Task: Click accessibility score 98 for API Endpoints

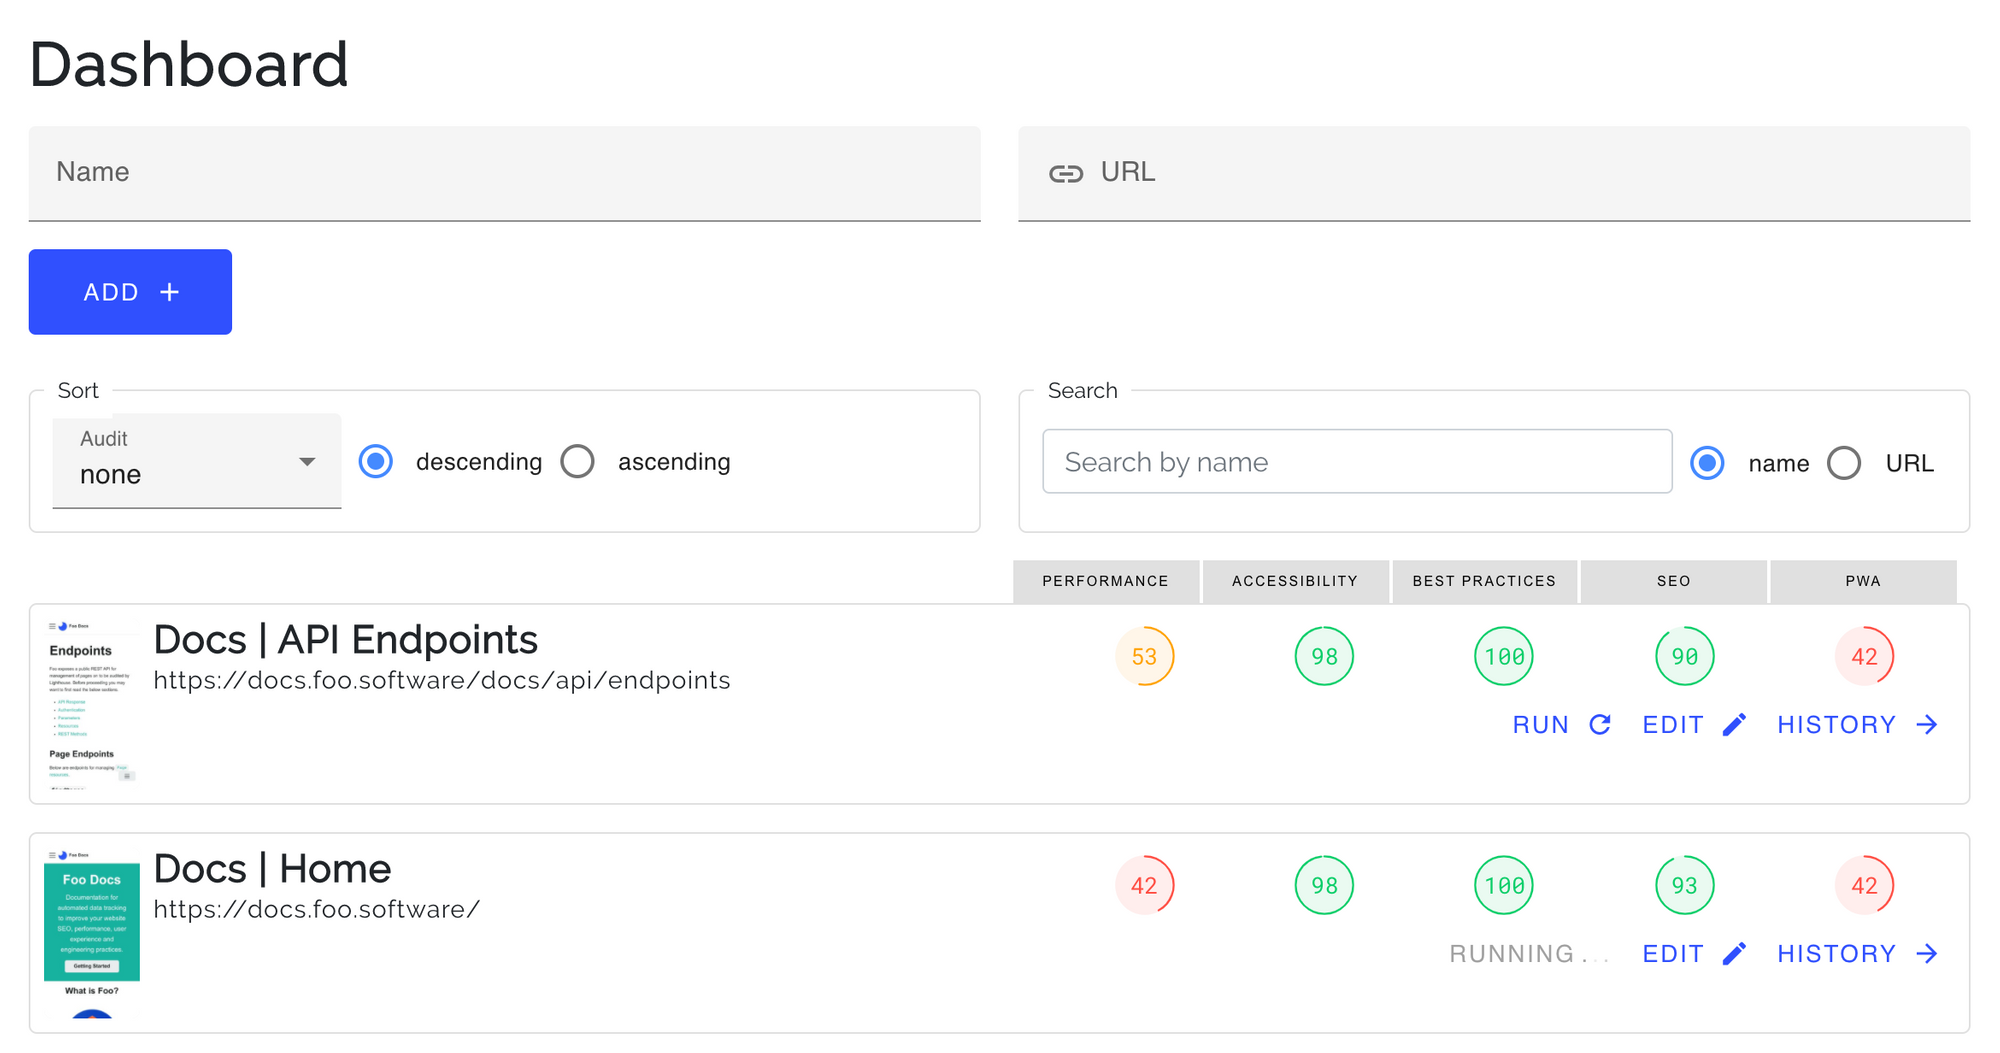Action: pyautogui.click(x=1324, y=657)
